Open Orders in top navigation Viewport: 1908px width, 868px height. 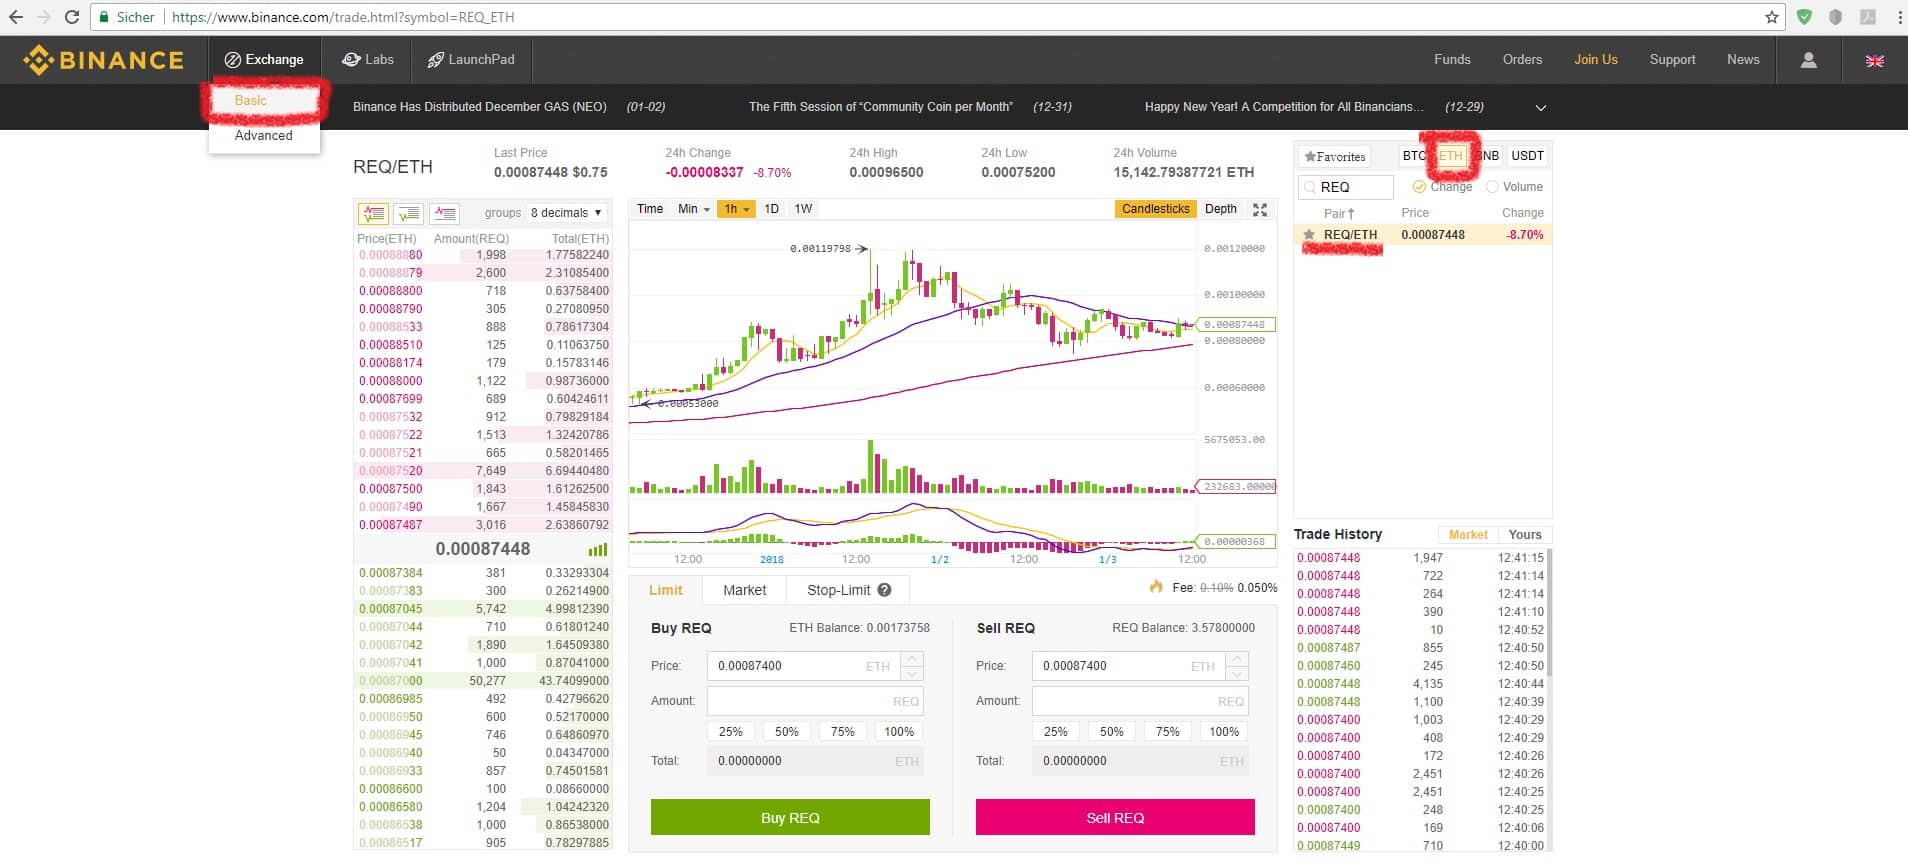[x=1522, y=60]
